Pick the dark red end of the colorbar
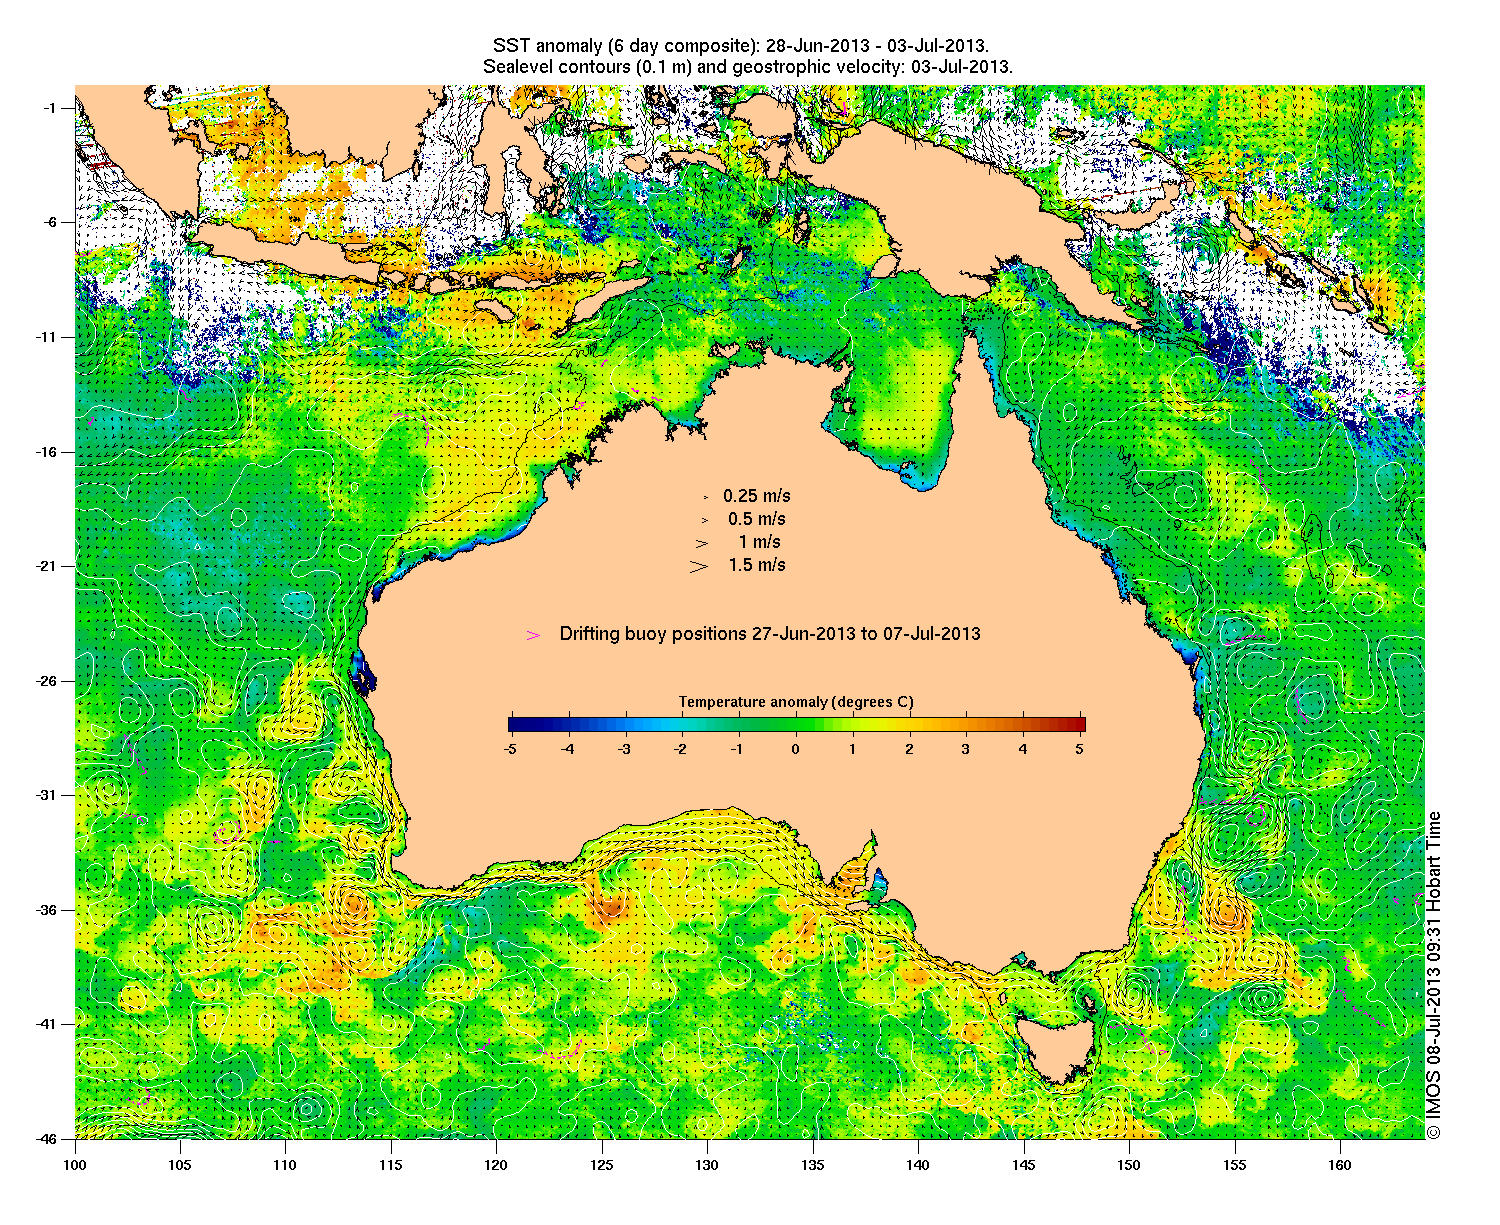The width and height of the screenshot is (1500, 1225). [1078, 724]
